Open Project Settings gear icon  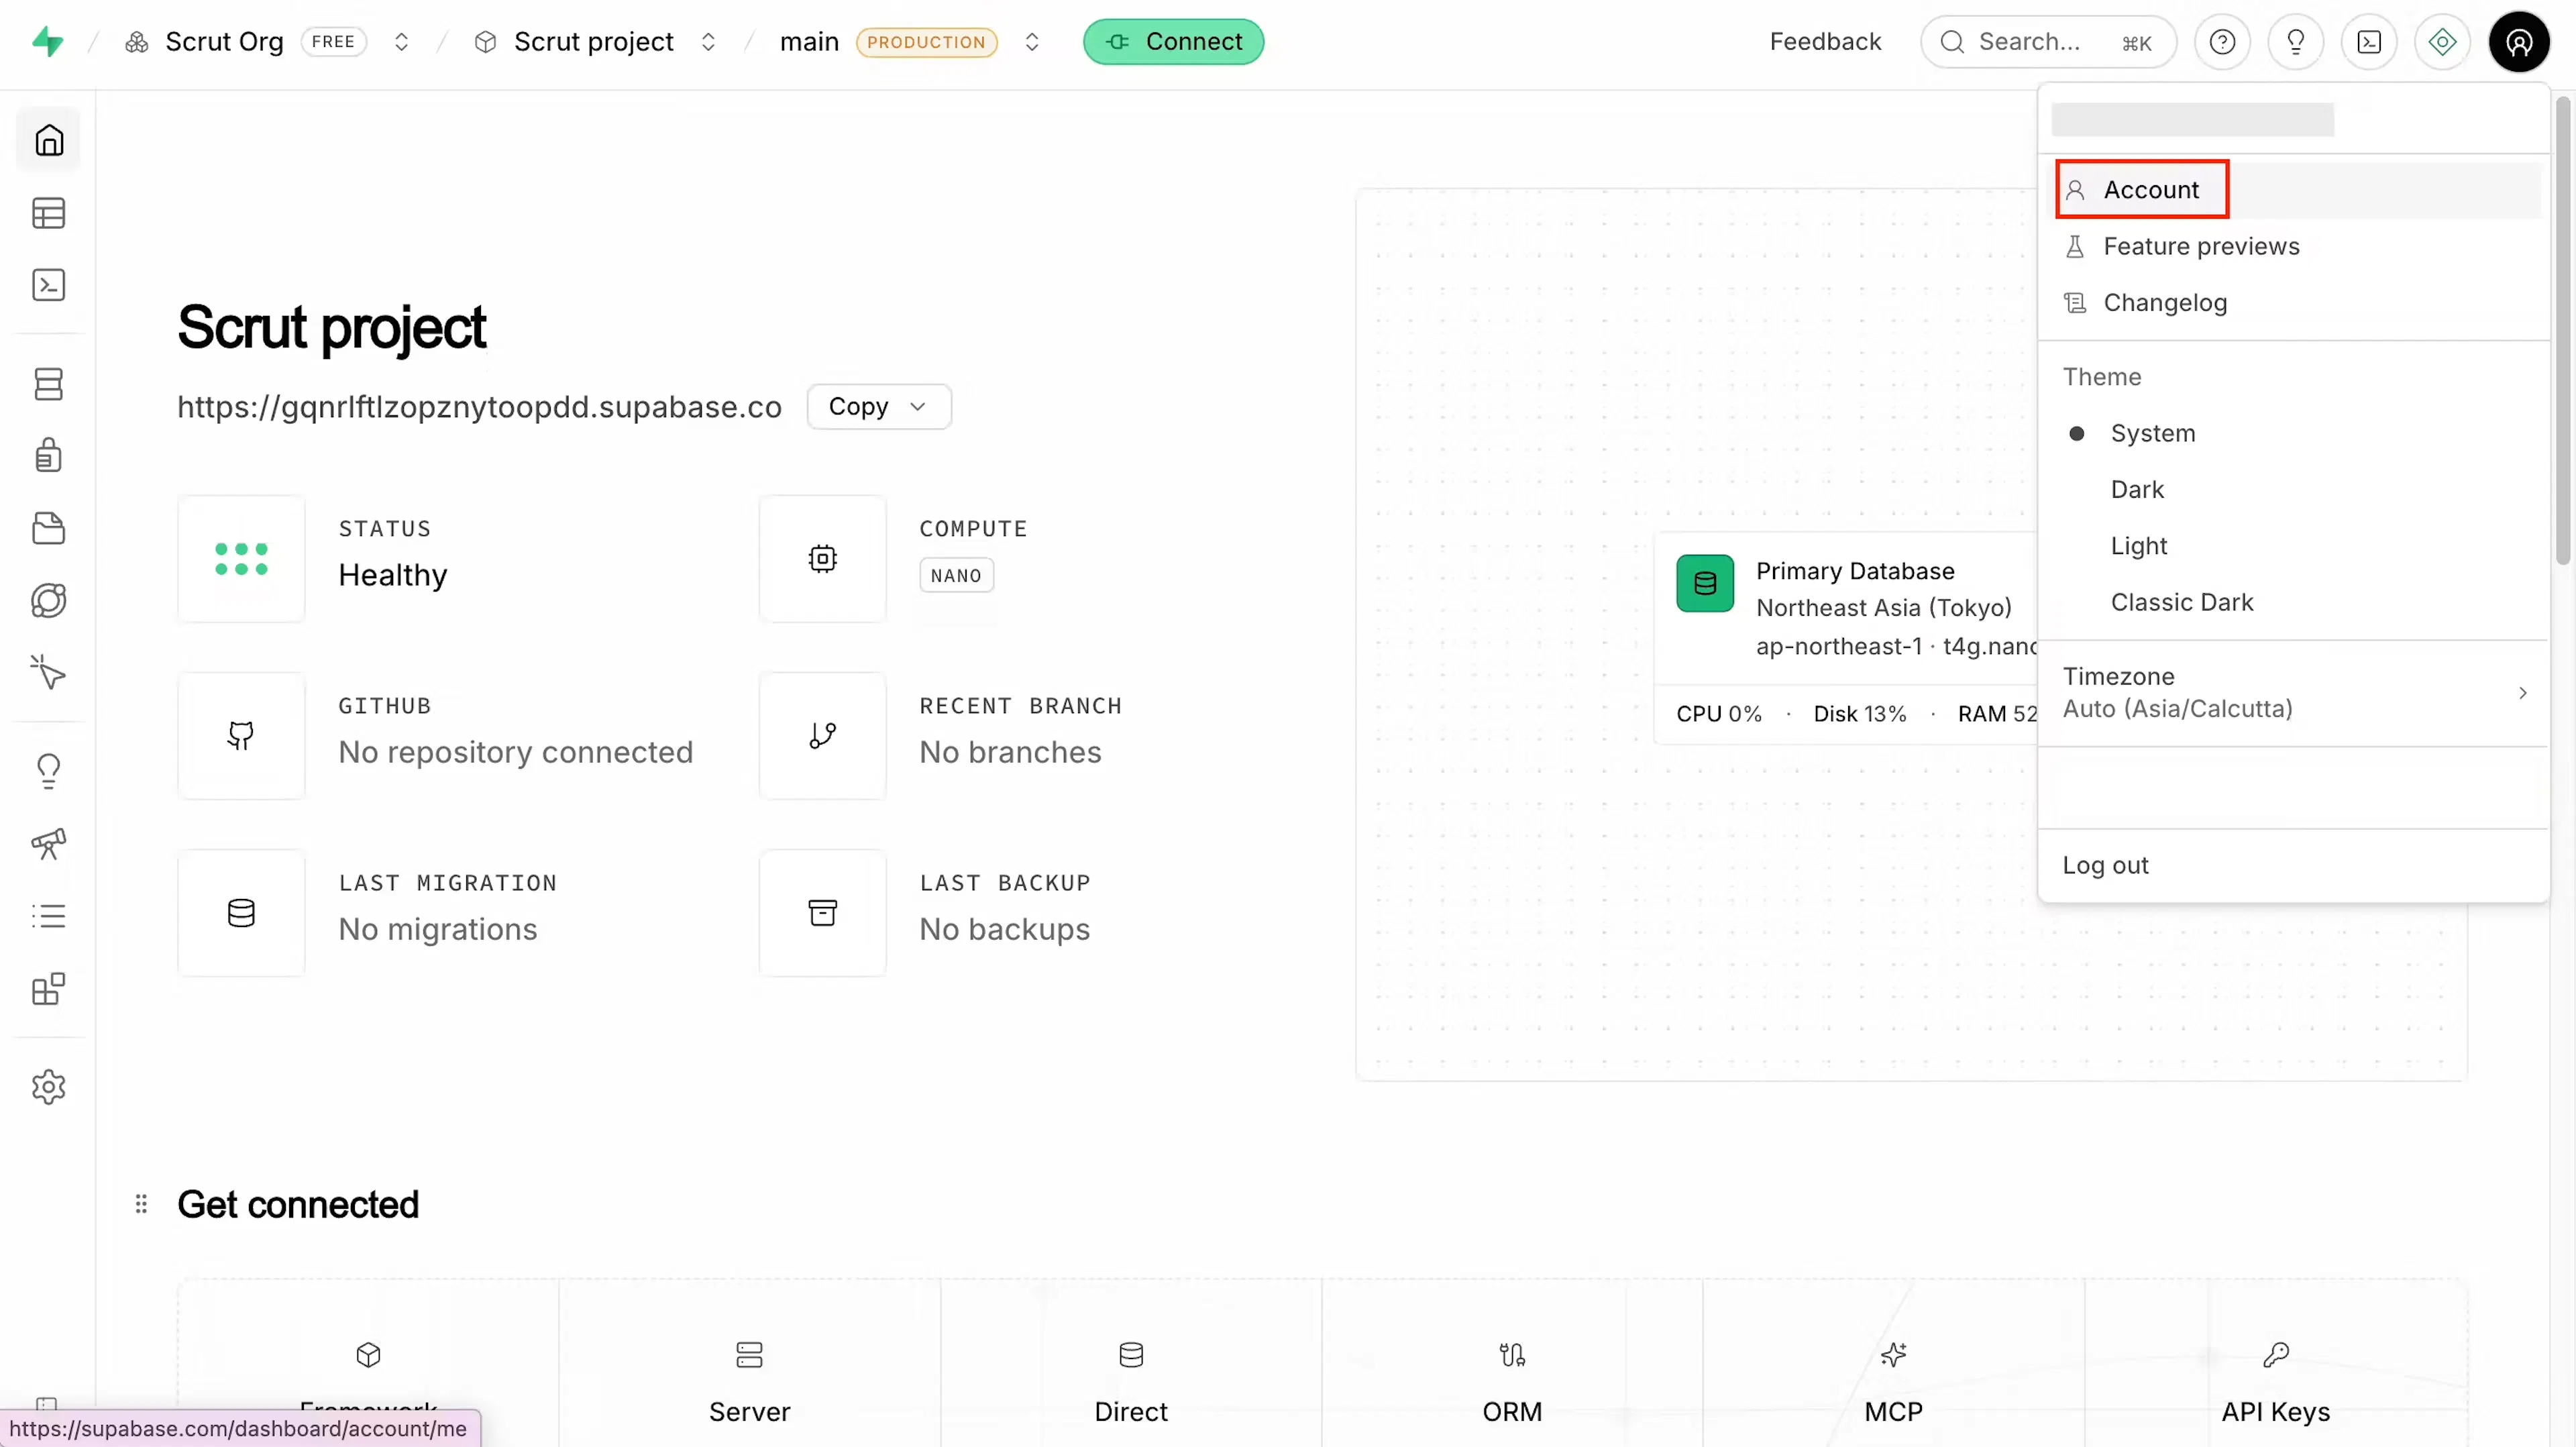click(49, 1087)
